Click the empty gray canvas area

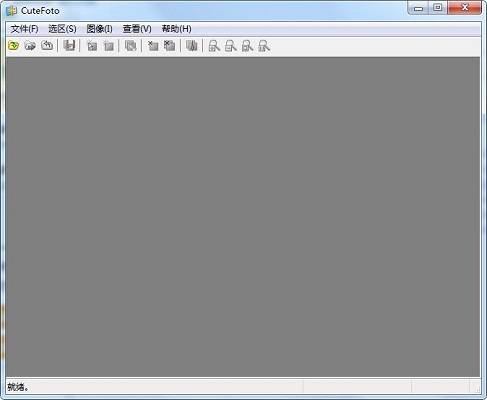[x=243, y=217]
